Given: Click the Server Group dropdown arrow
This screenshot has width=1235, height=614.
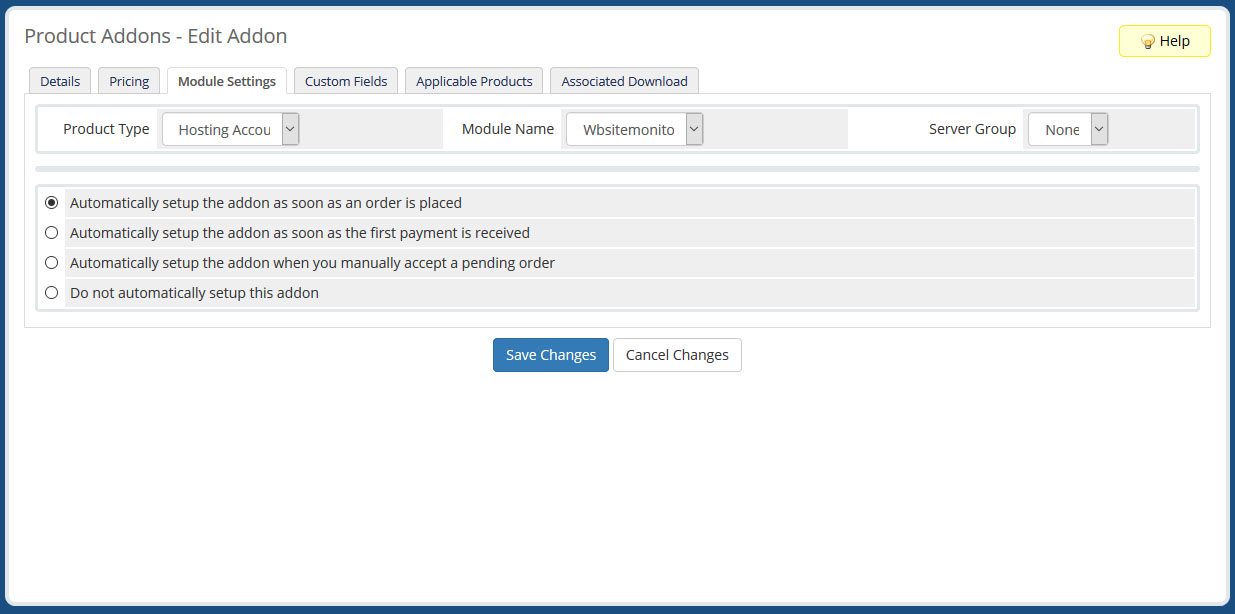Looking at the screenshot, I should 1097,128.
